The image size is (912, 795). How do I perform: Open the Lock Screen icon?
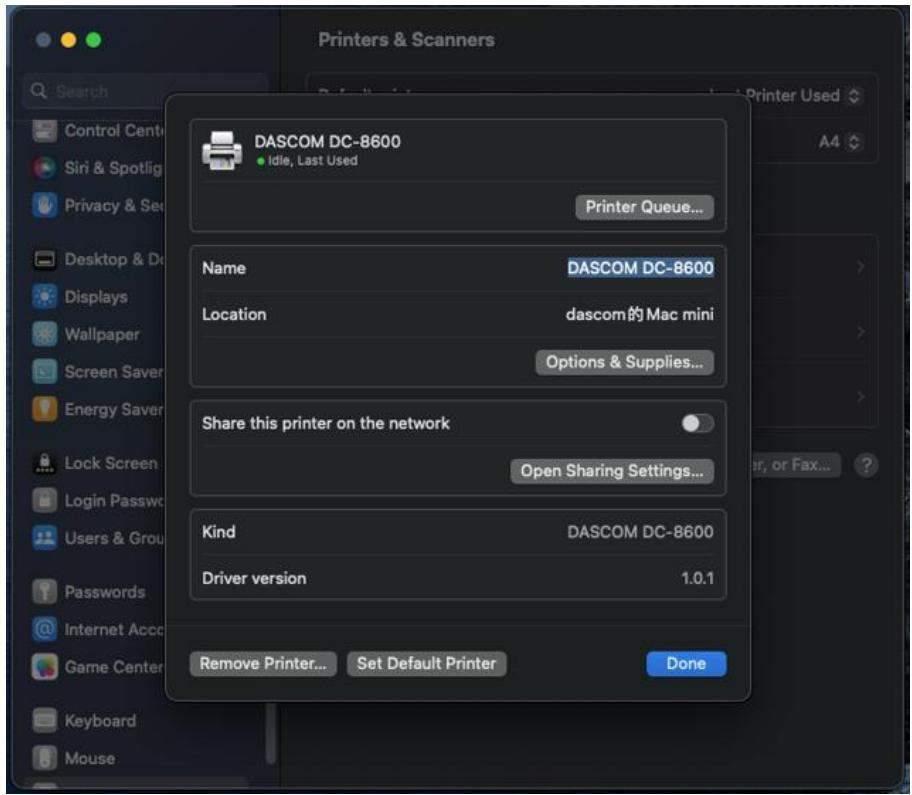45,464
